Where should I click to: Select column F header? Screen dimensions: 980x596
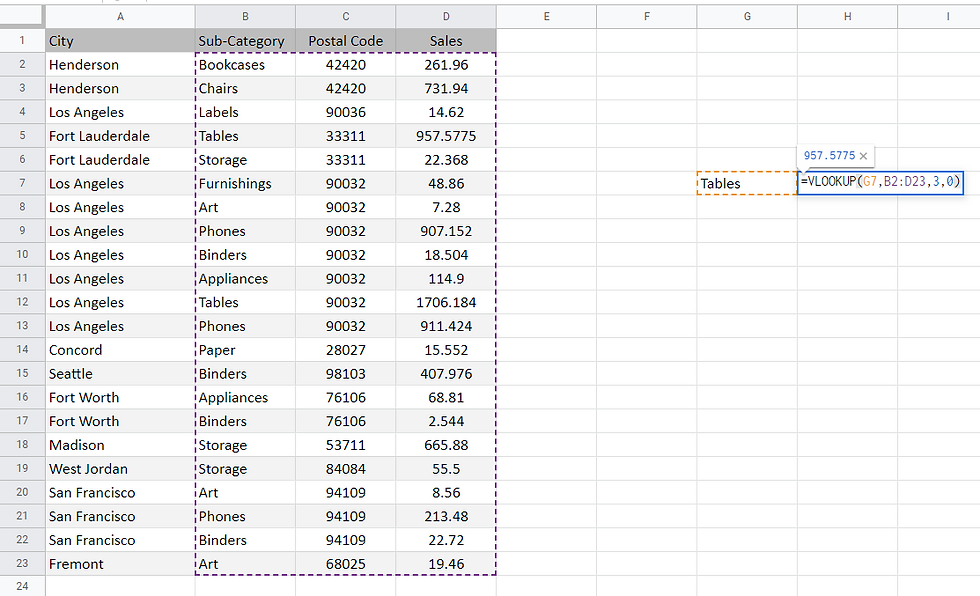coord(647,17)
